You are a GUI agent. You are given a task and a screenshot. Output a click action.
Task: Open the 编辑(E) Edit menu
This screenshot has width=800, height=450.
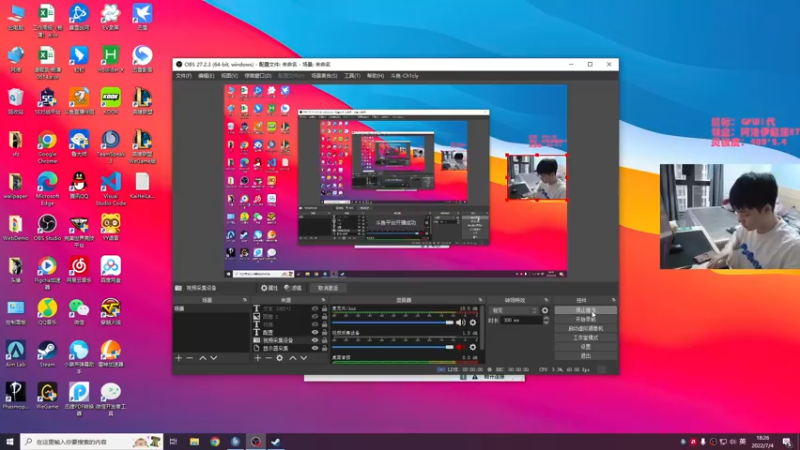pos(206,76)
